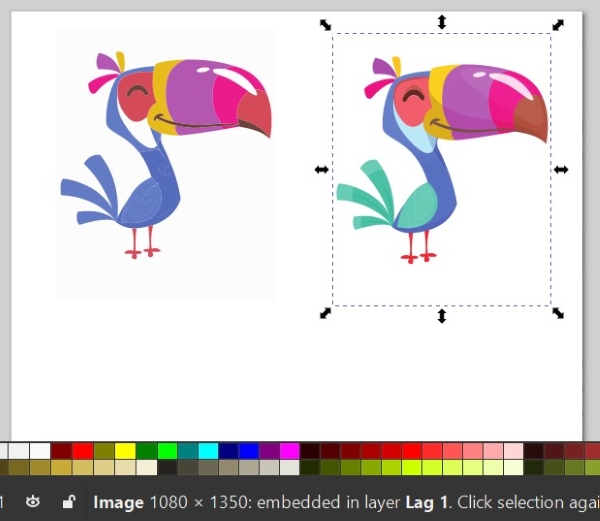Click the bottom-left corner scale handle
Image resolution: width=600 pixels, height=521 pixels.
[325, 314]
